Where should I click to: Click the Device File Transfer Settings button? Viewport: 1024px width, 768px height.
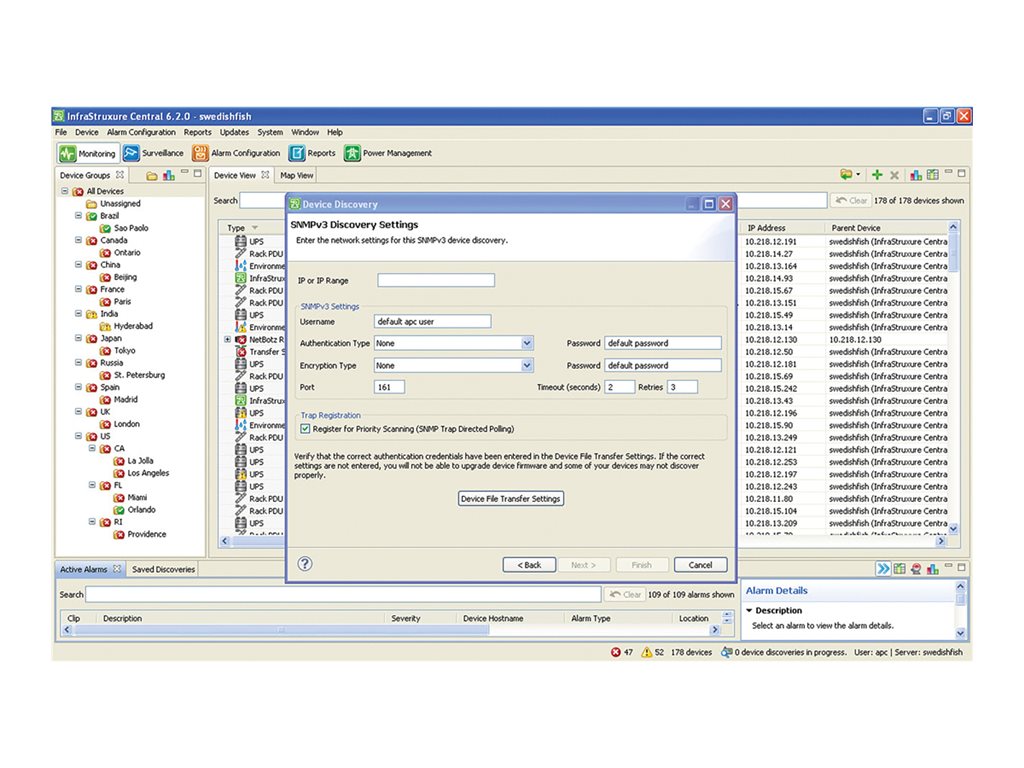(510, 498)
